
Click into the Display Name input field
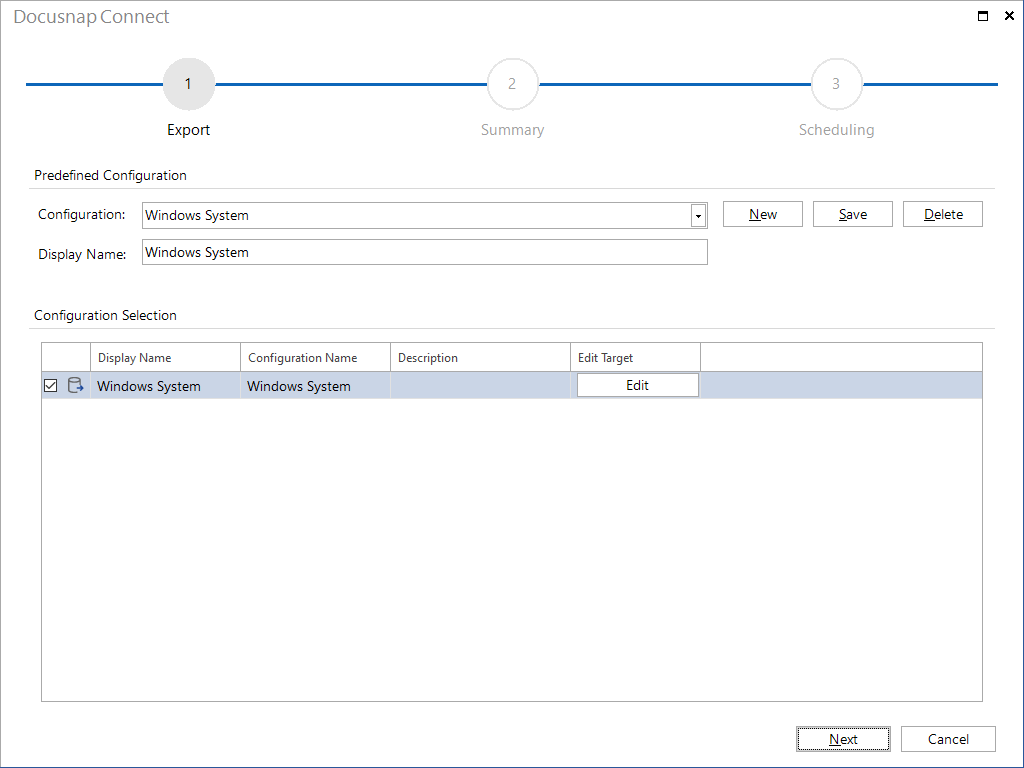point(424,252)
